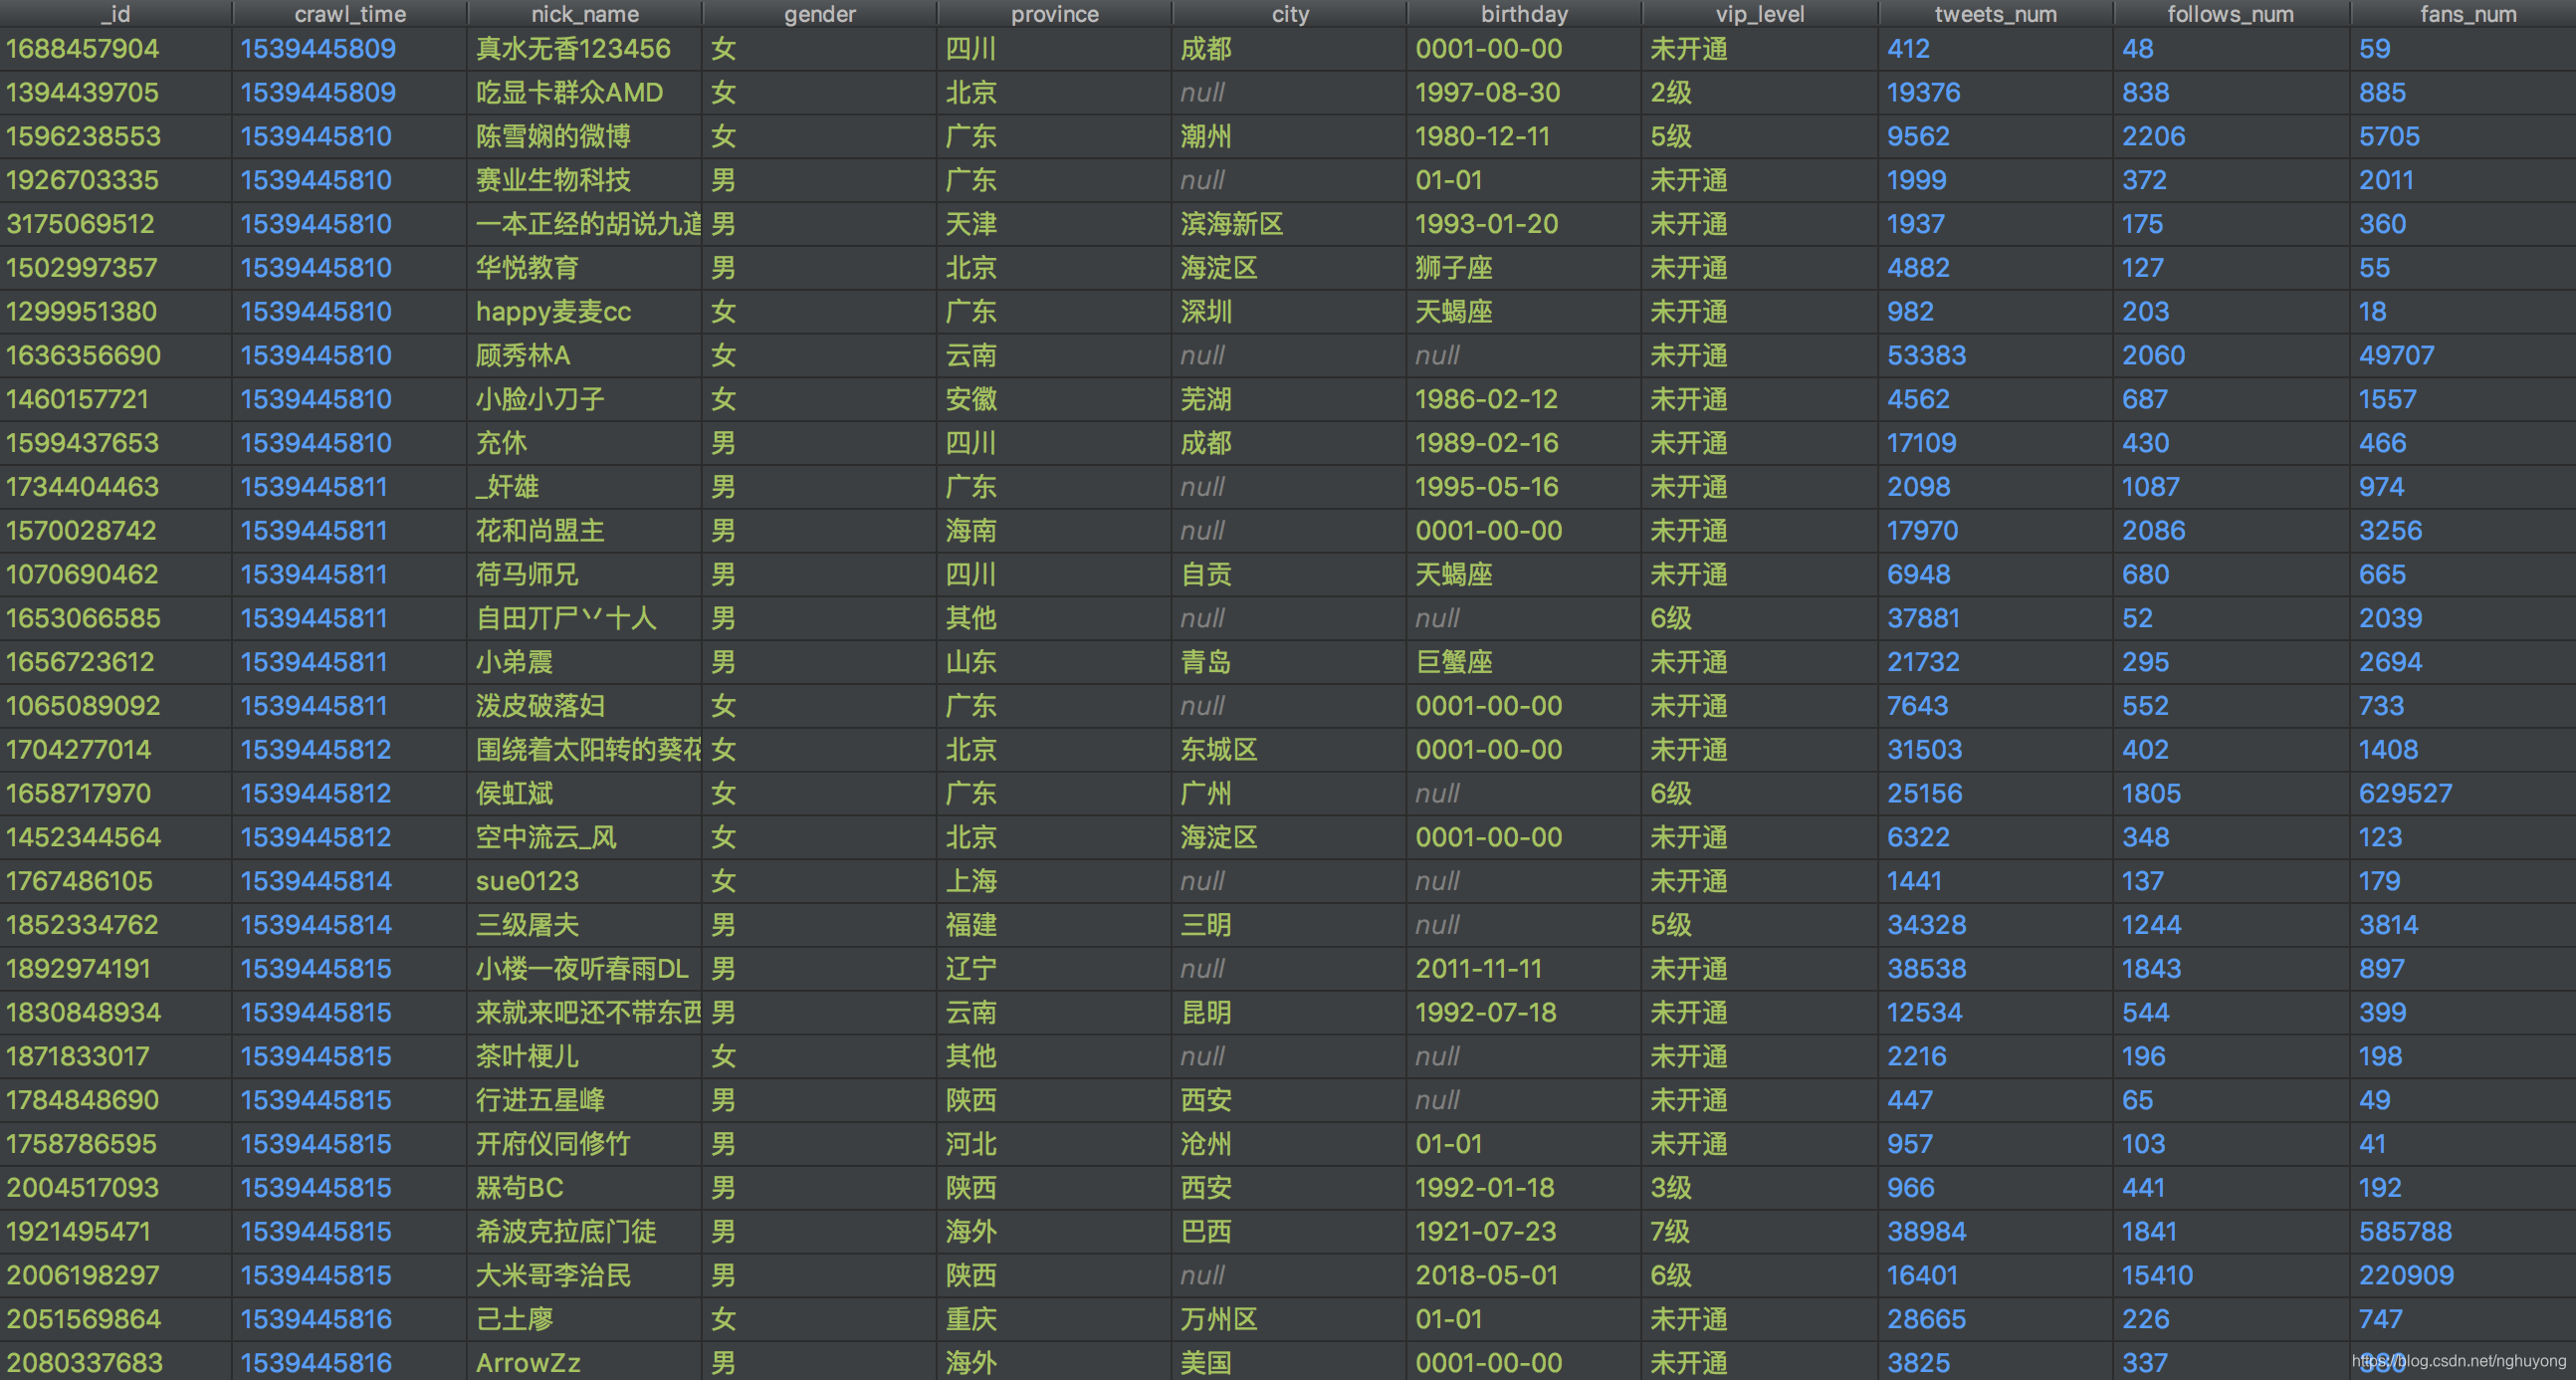Image resolution: width=2576 pixels, height=1380 pixels.
Task: Select the province column header
Action: coord(1055,13)
